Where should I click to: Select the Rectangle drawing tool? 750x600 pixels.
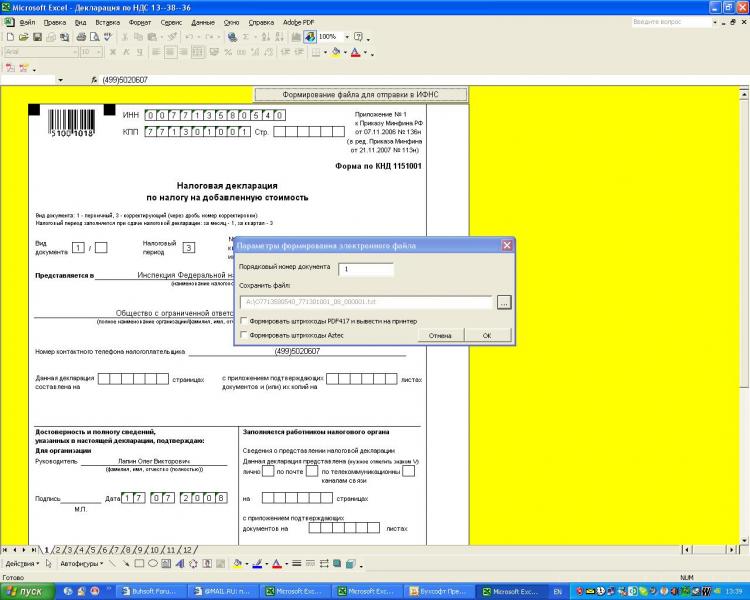click(x=139, y=563)
